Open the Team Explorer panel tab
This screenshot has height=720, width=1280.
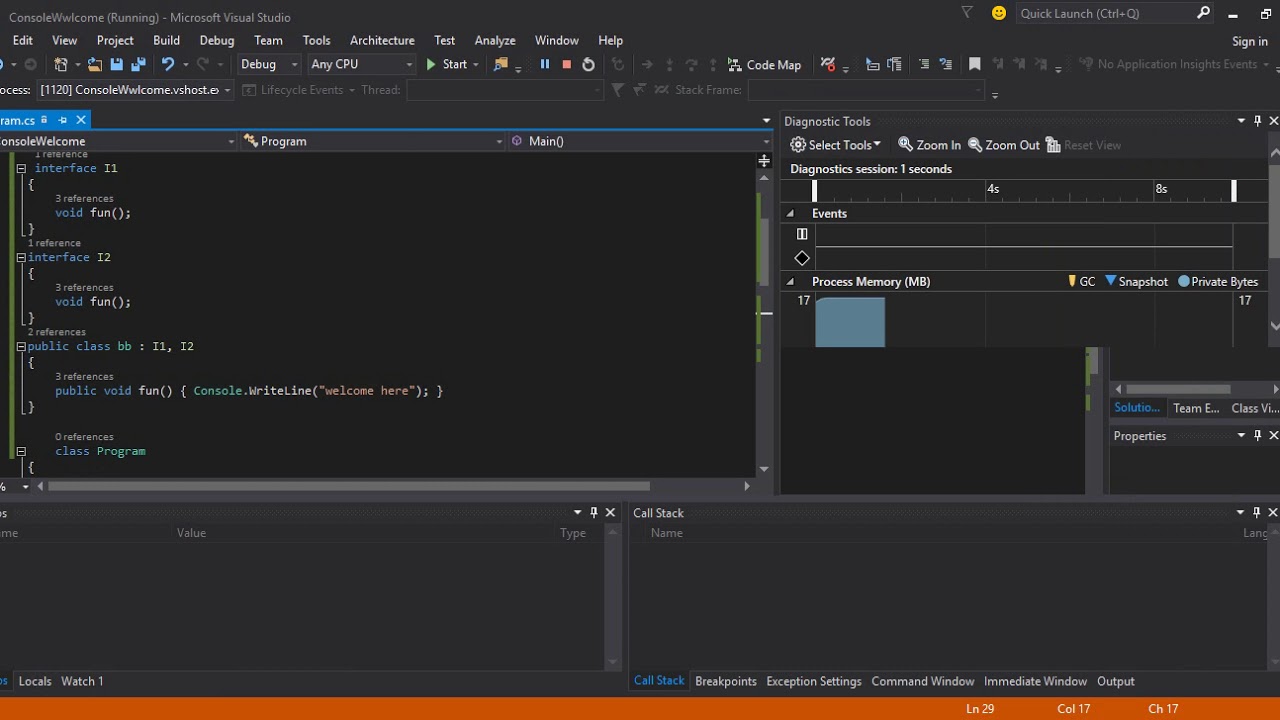coord(1196,408)
